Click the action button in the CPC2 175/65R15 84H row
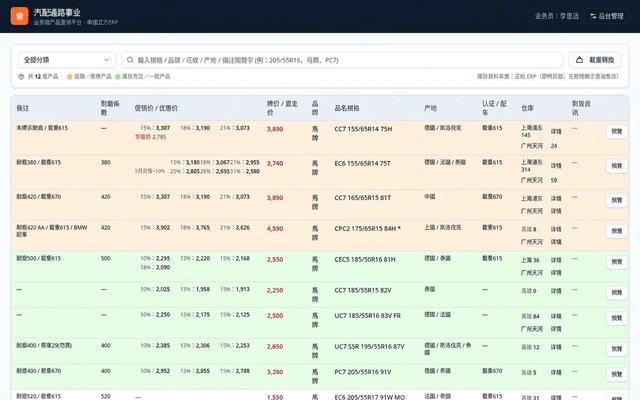Image resolution: width=640 pixels, height=400 pixels. click(x=616, y=231)
